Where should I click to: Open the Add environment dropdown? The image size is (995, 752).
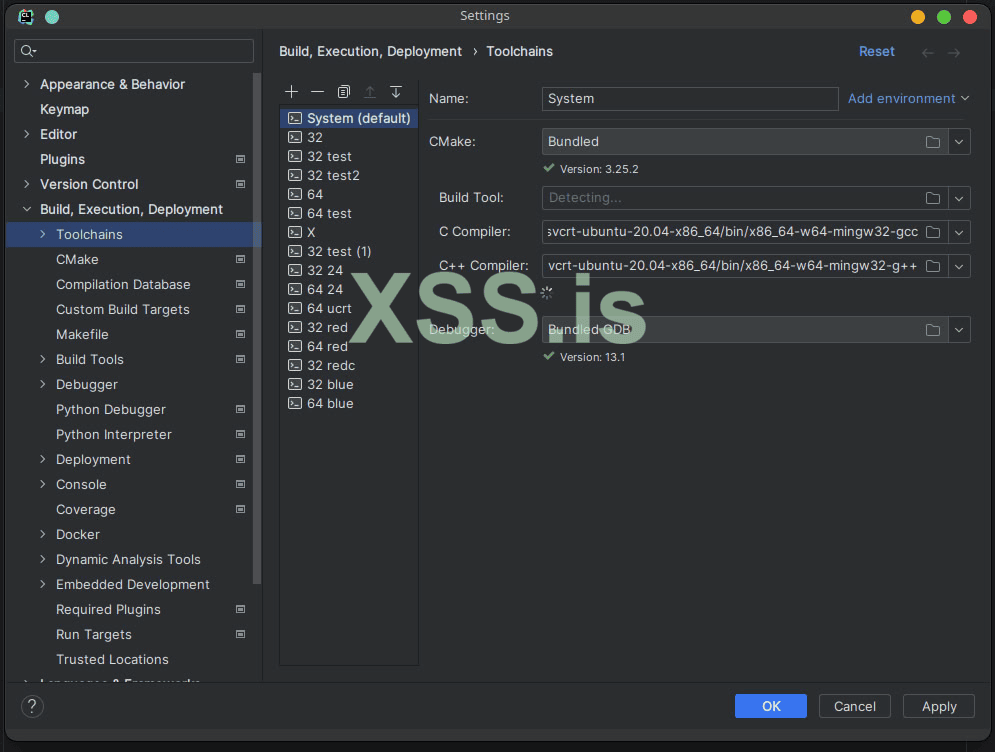point(908,98)
